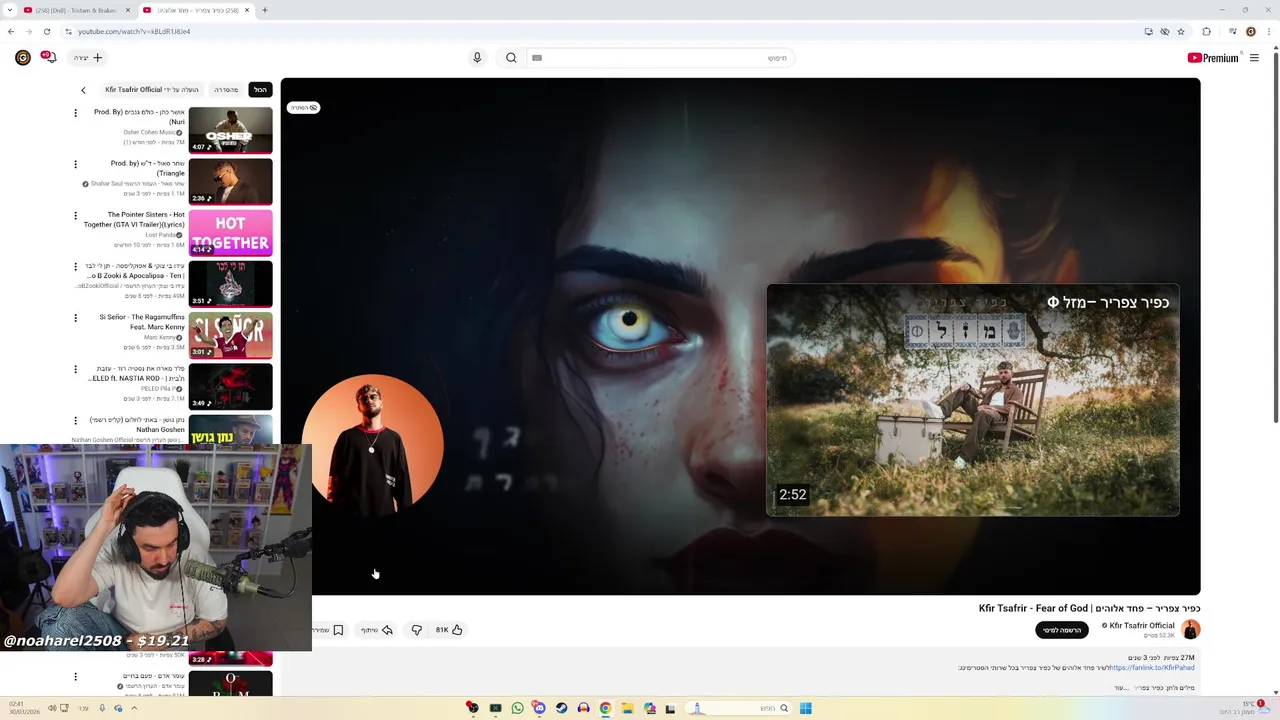The height and width of the screenshot is (720, 1280).
Task: Open options menu for Nathan Goshen video
Action: click(75, 420)
